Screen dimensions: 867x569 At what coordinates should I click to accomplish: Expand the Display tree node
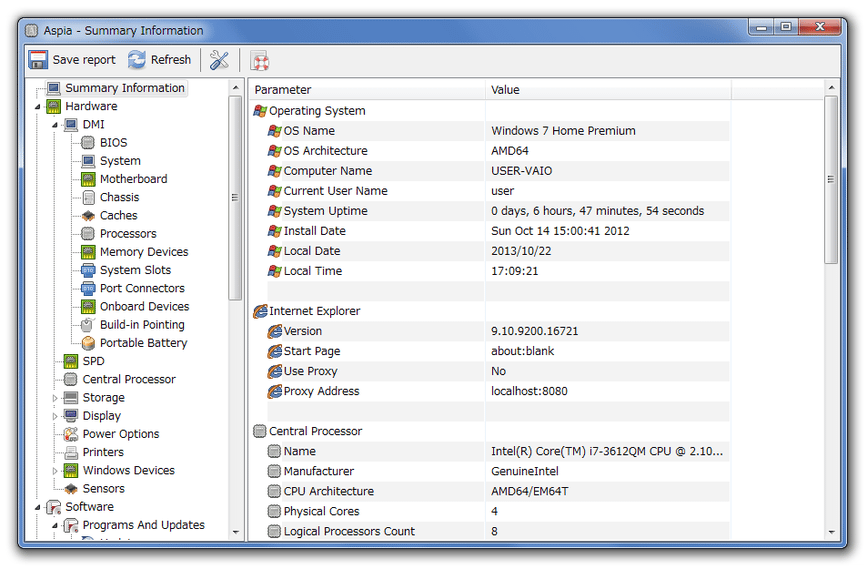(55, 416)
